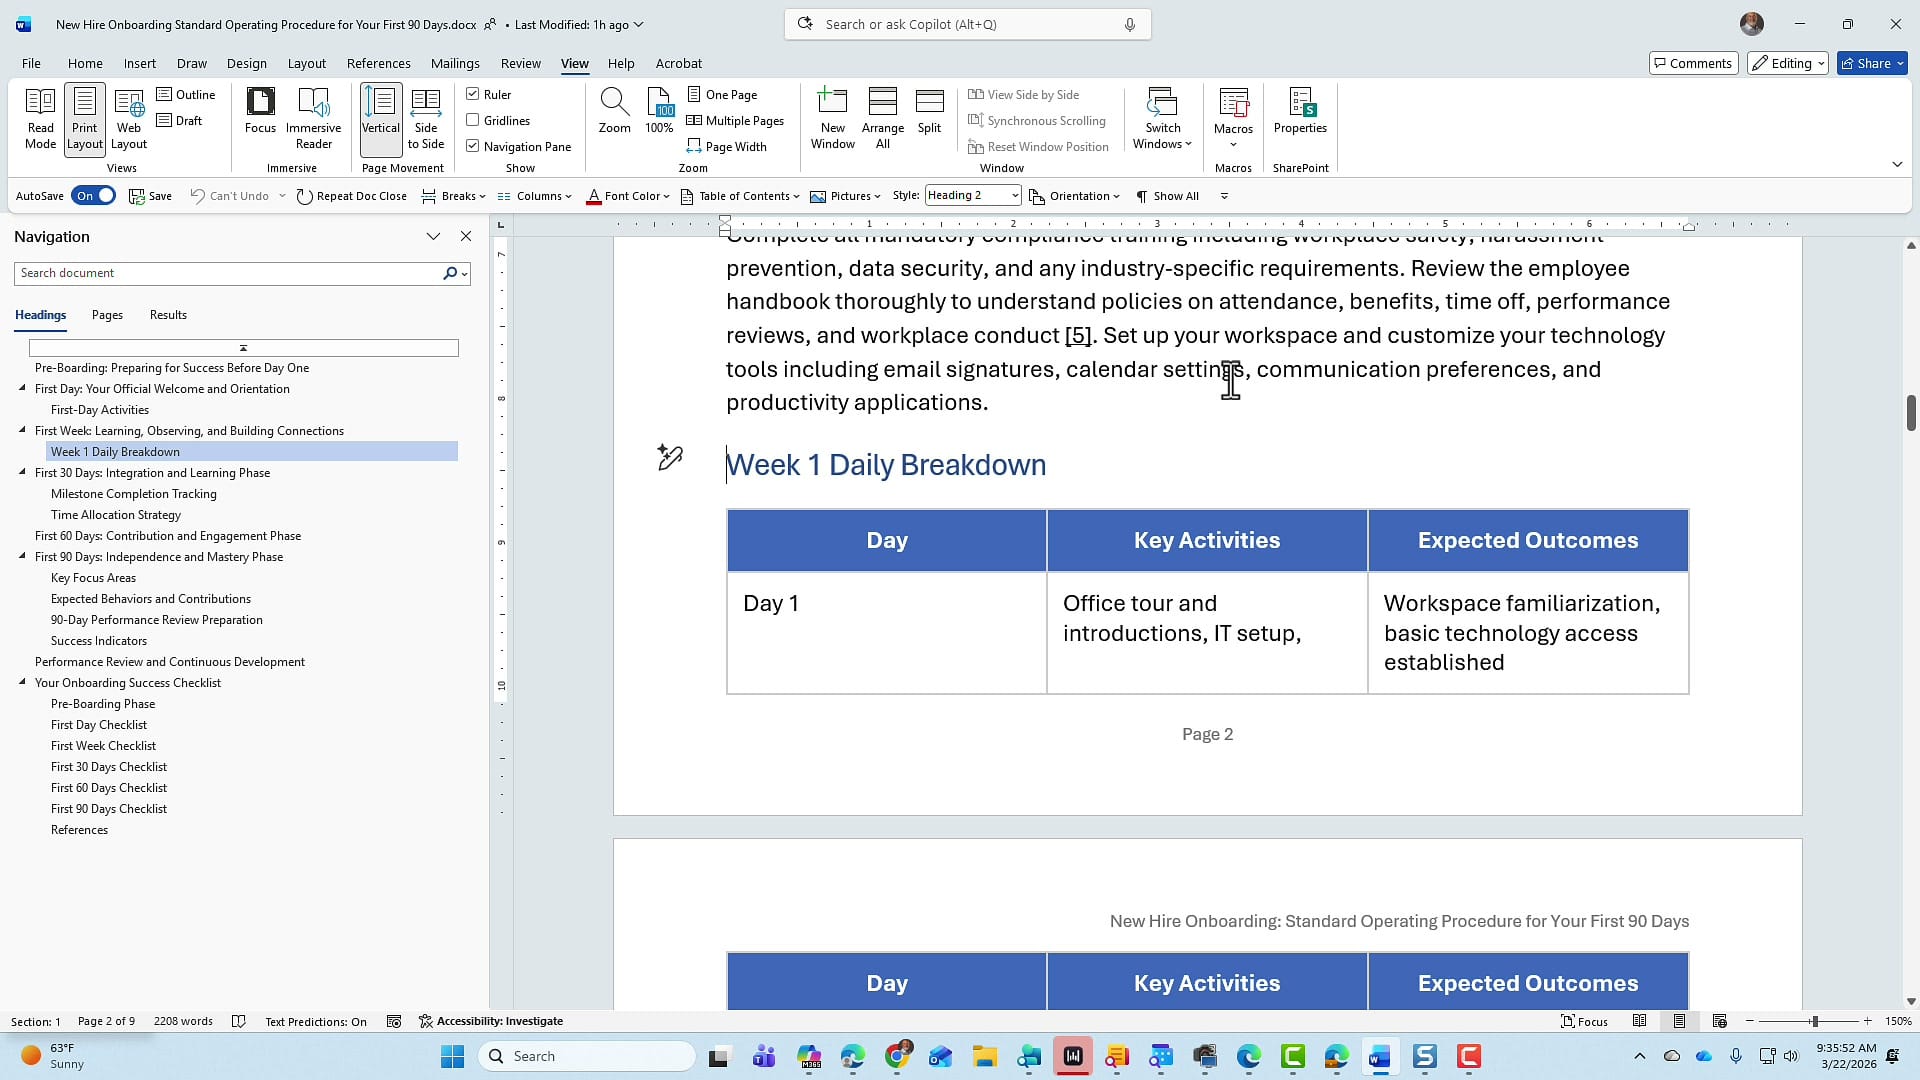Click the Search document field
This screenshot has width=1920, height=1080.
pyautogui.click(x=228, y=273)
